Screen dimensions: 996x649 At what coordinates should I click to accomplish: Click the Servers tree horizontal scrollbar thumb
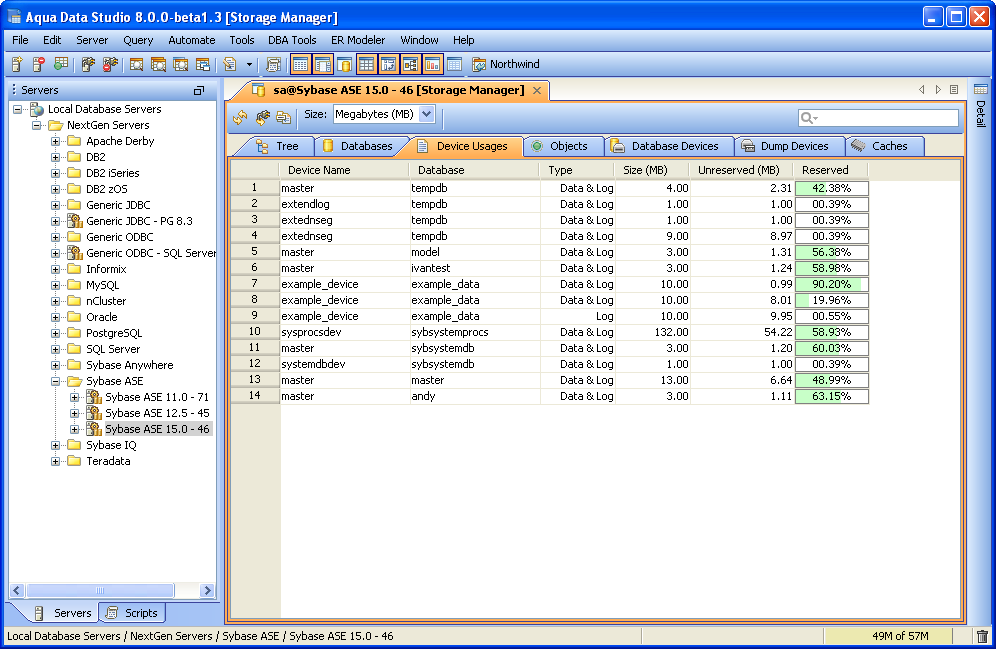100,590
